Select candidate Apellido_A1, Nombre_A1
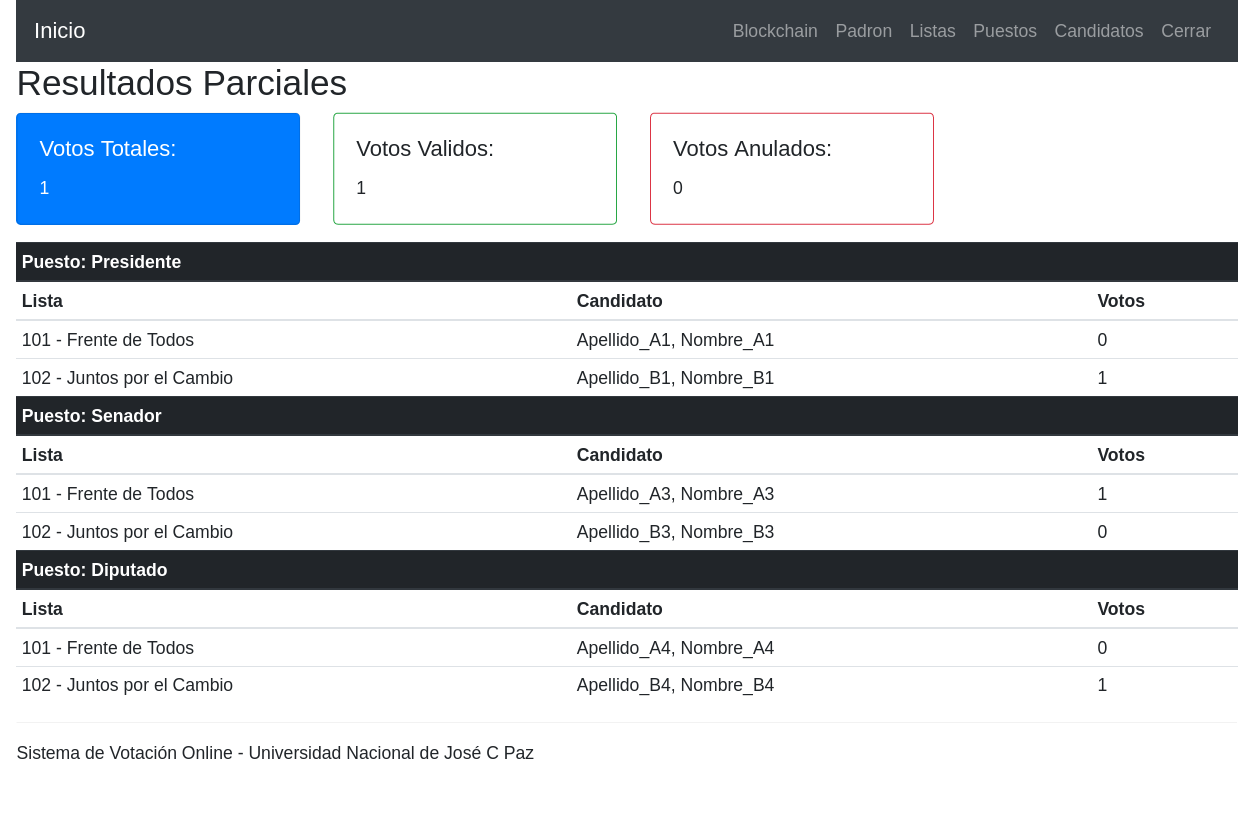This screenshot has width=1243, height=820. coord(675,340)
